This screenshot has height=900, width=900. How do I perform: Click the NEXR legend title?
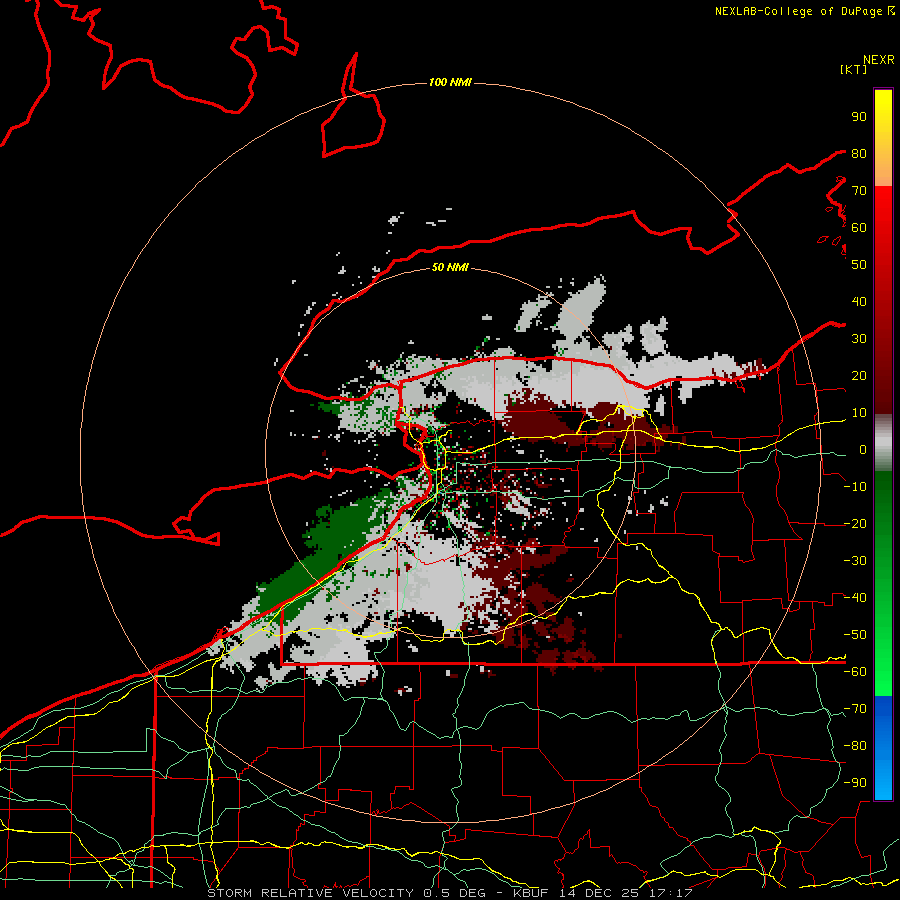coord(878,60)
